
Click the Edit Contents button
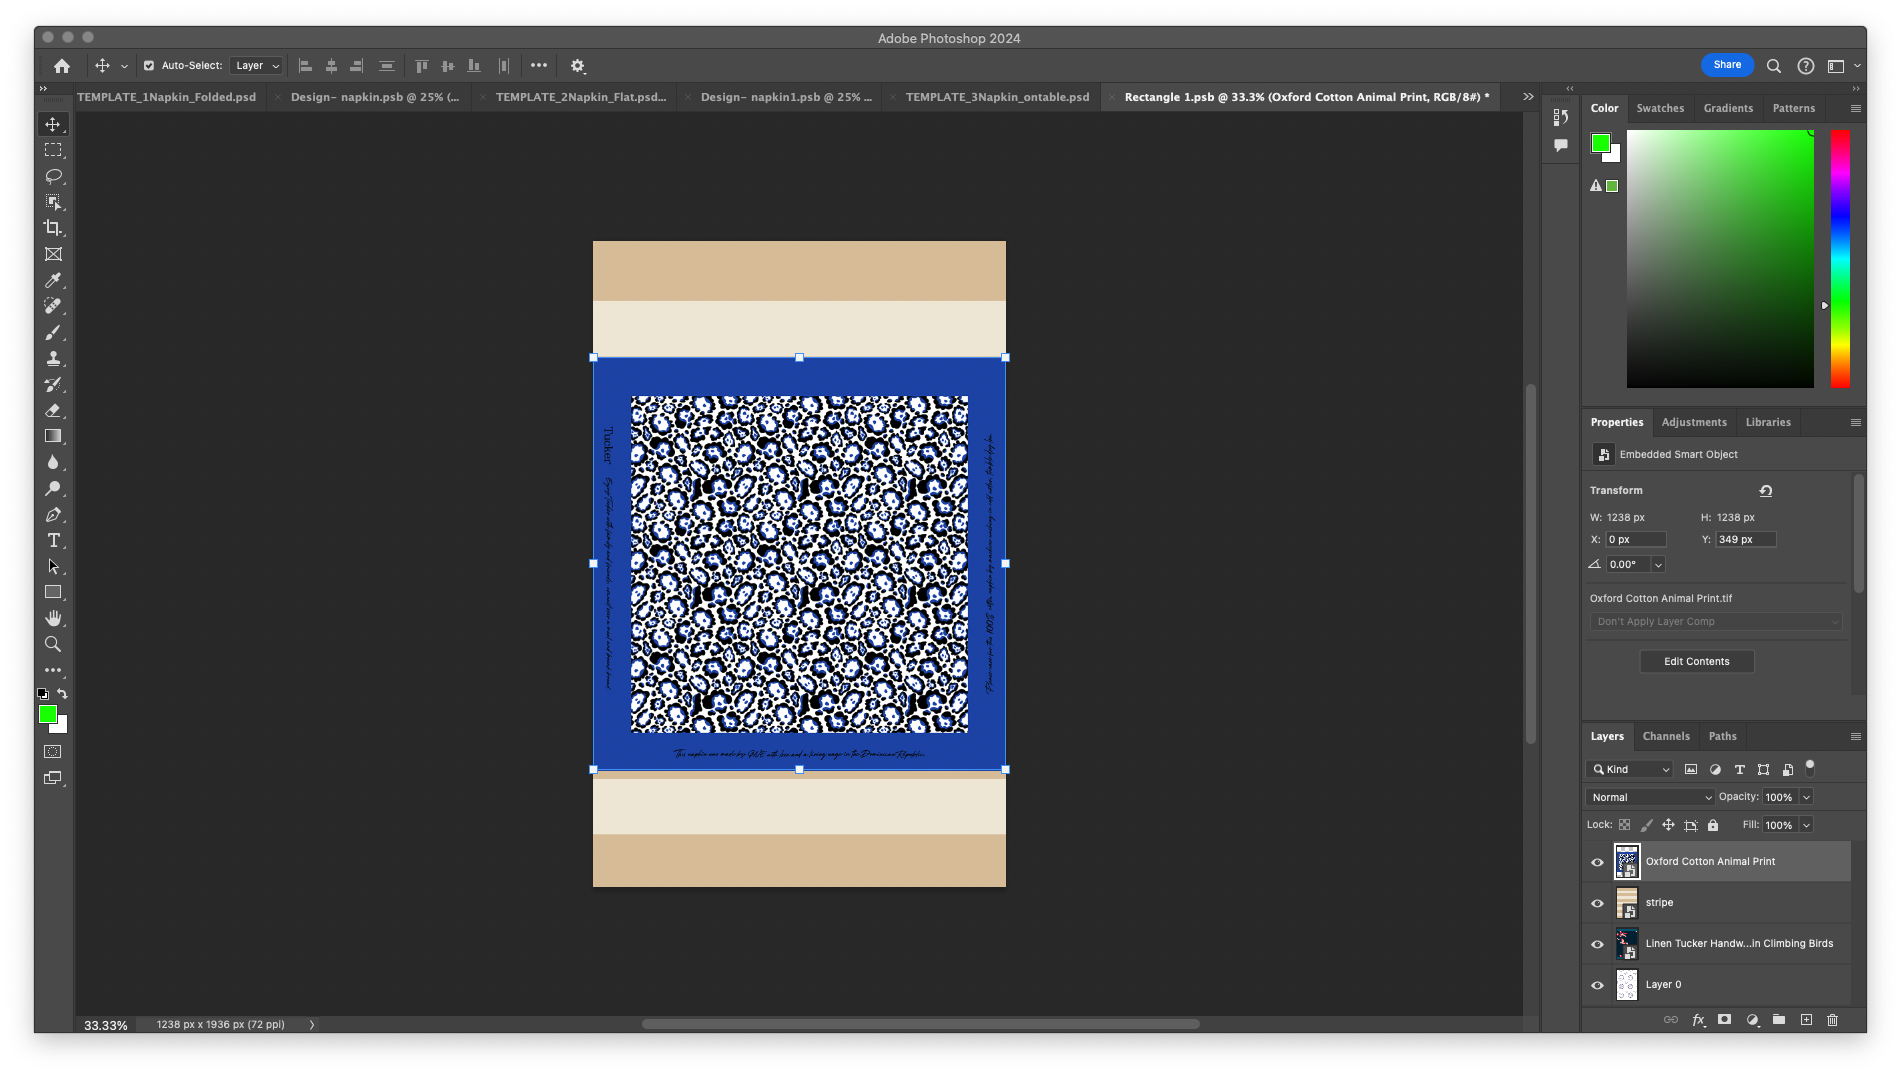[x=1696, y=661]
